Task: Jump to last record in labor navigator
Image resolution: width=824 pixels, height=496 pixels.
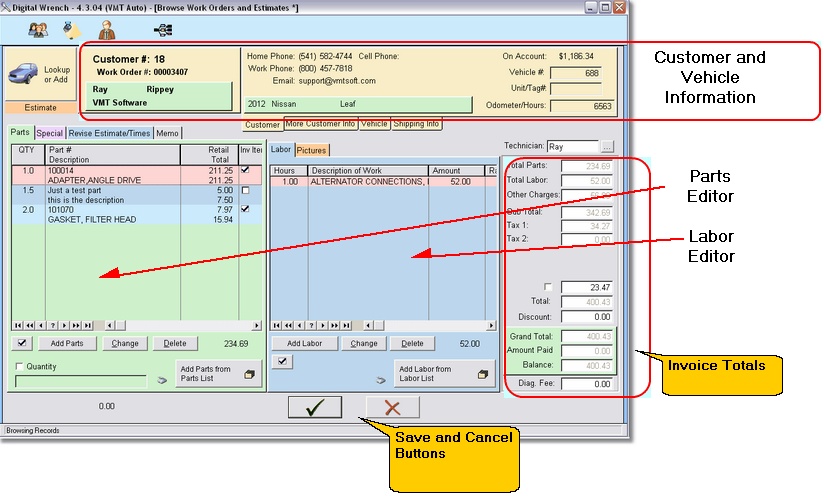Action: click(346, 326)
